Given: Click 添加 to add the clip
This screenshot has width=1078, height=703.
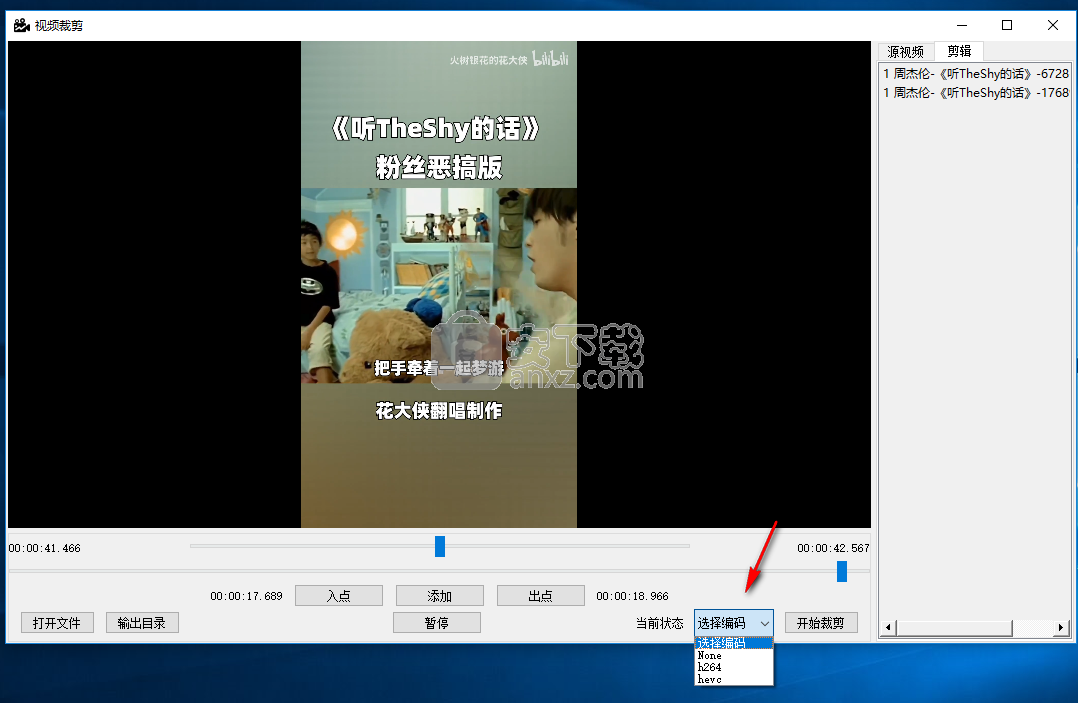Looking at the screenshot, I should click(440, 596).
